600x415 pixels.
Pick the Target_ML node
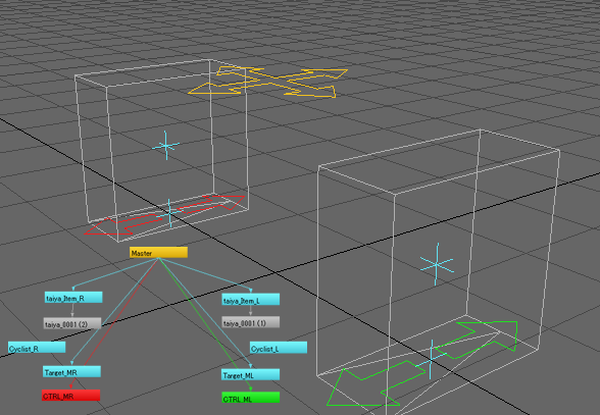tap(251, 374)
